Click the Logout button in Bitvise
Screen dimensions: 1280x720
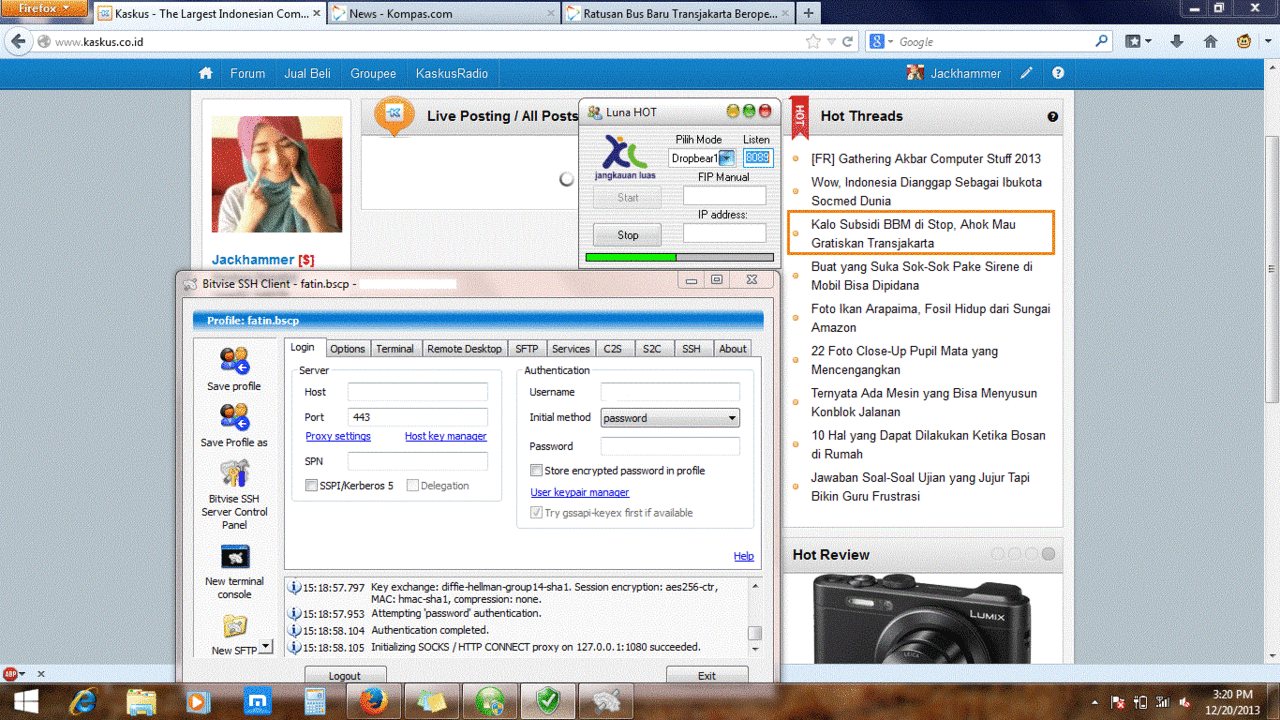[345, 675]
